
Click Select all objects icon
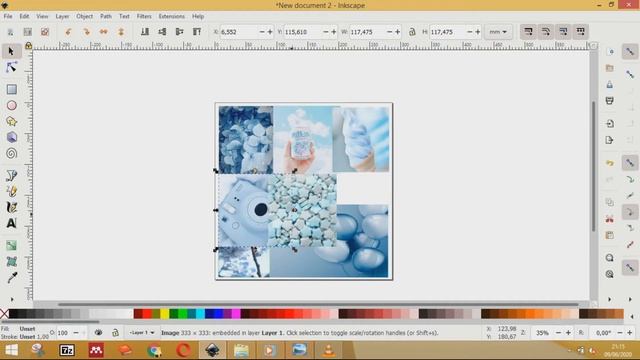[x=10, y=31]
